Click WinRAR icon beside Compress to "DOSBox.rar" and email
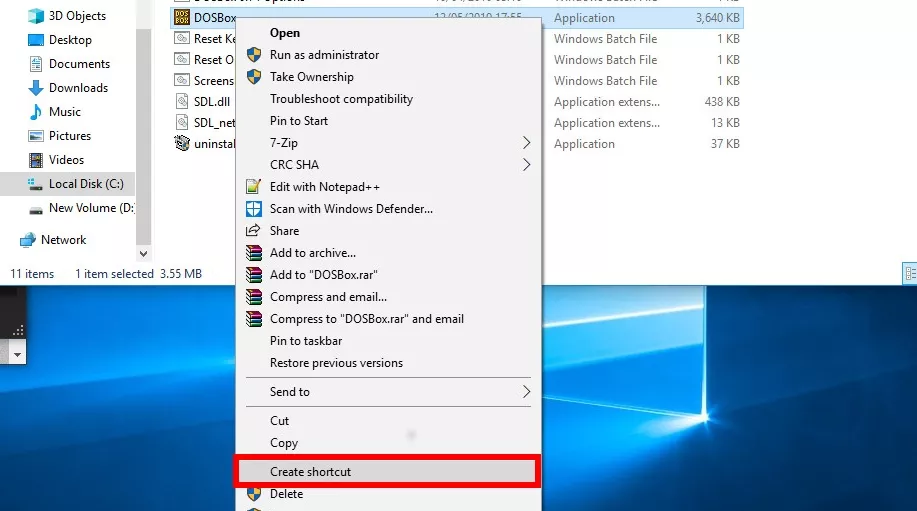This screenshot has height=511, width=917. (x=254, y=319)
